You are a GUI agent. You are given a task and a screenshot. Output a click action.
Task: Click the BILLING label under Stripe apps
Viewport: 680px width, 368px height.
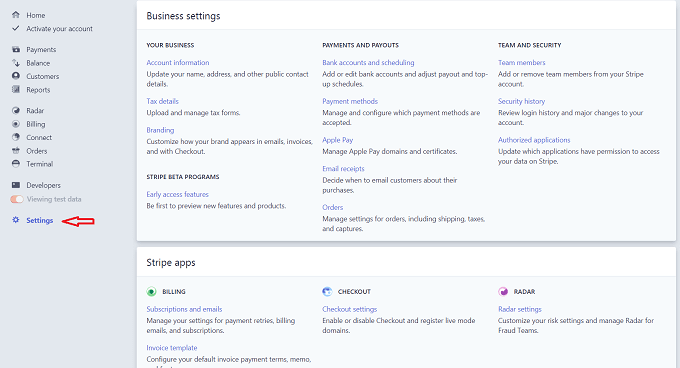[x=174, y=292]
